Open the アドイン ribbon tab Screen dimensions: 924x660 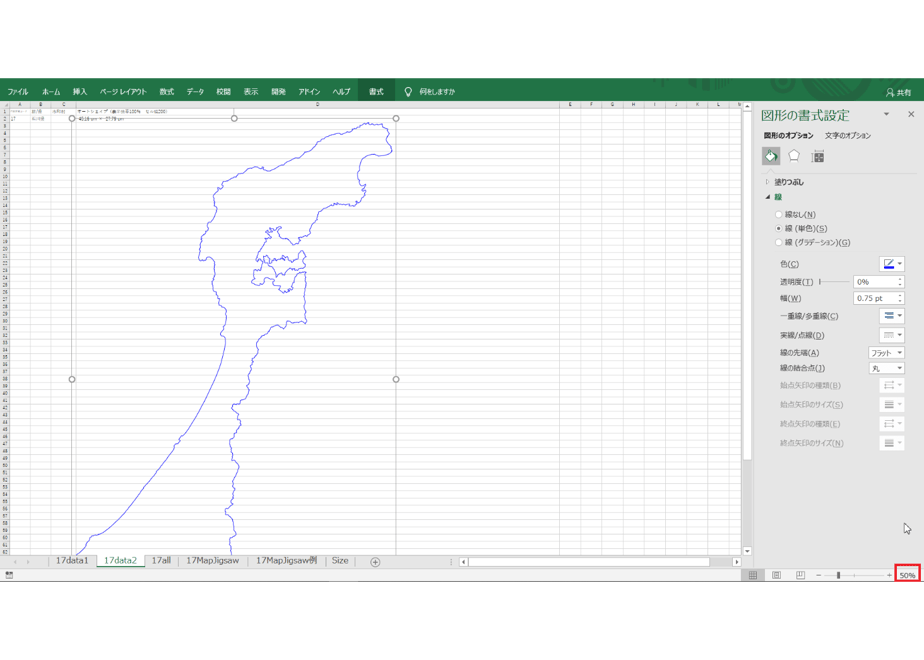coord(309,92)
